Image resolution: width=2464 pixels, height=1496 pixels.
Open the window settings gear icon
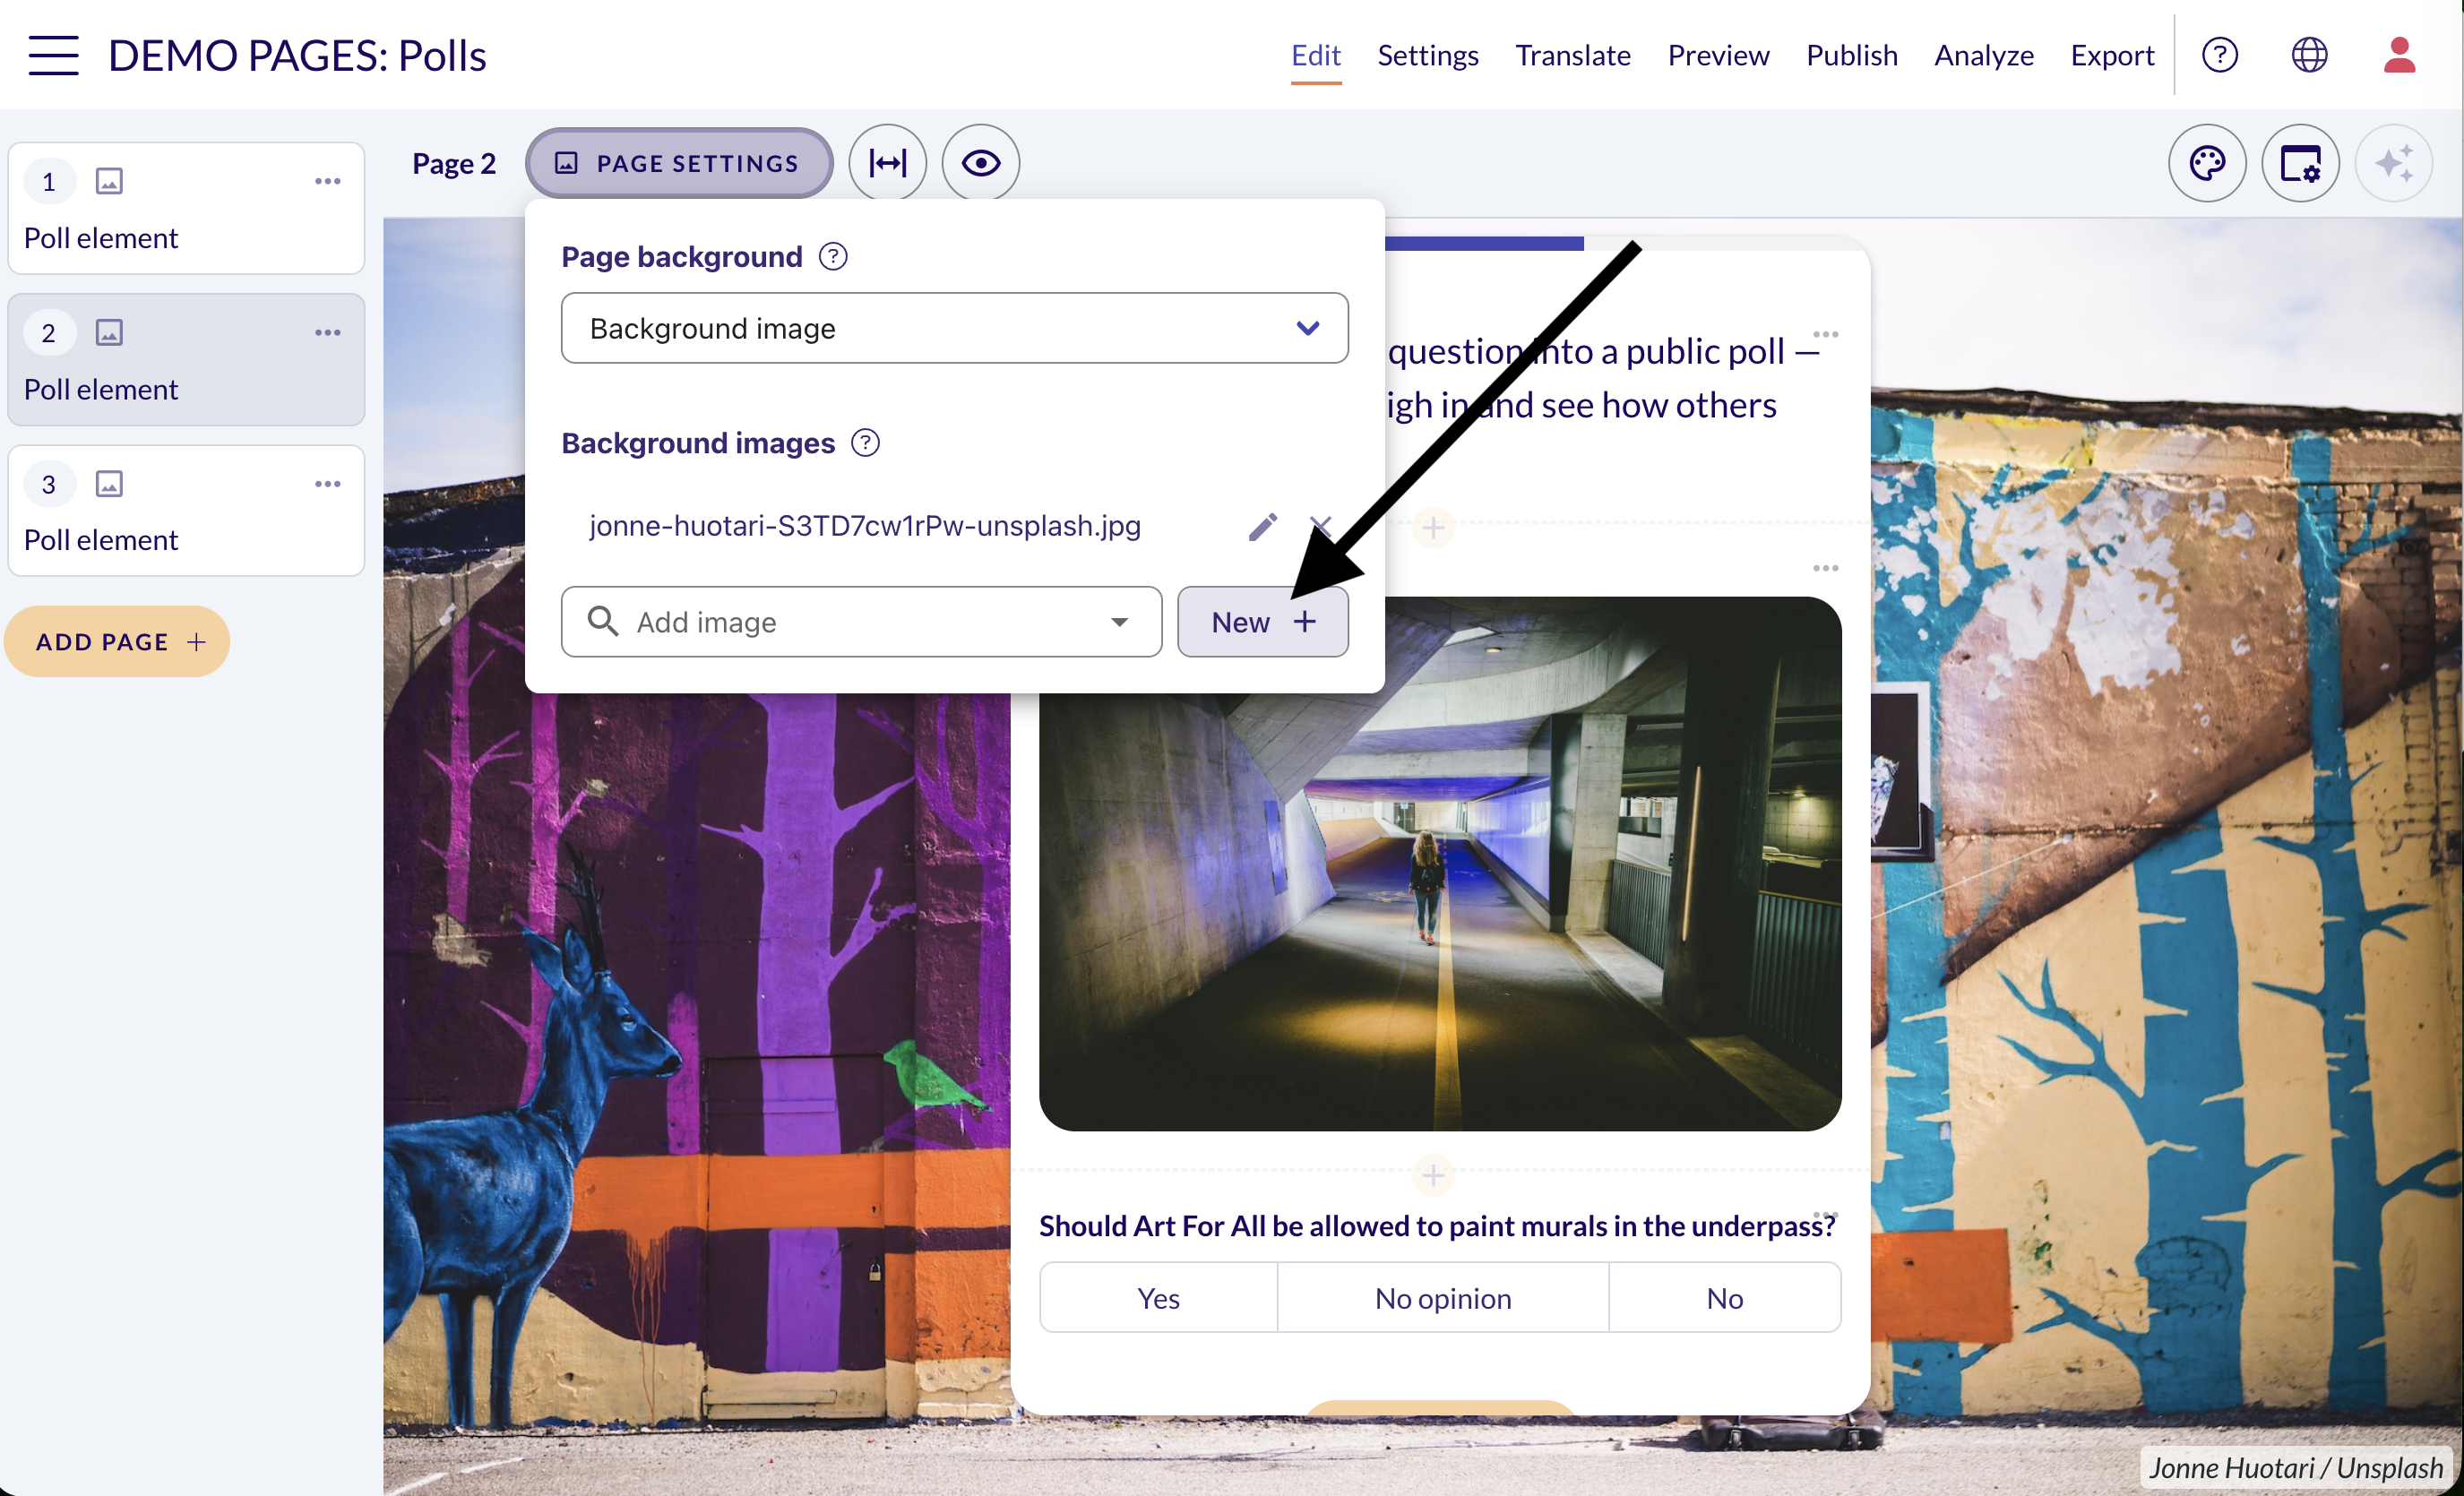[x=2300, y=163]
